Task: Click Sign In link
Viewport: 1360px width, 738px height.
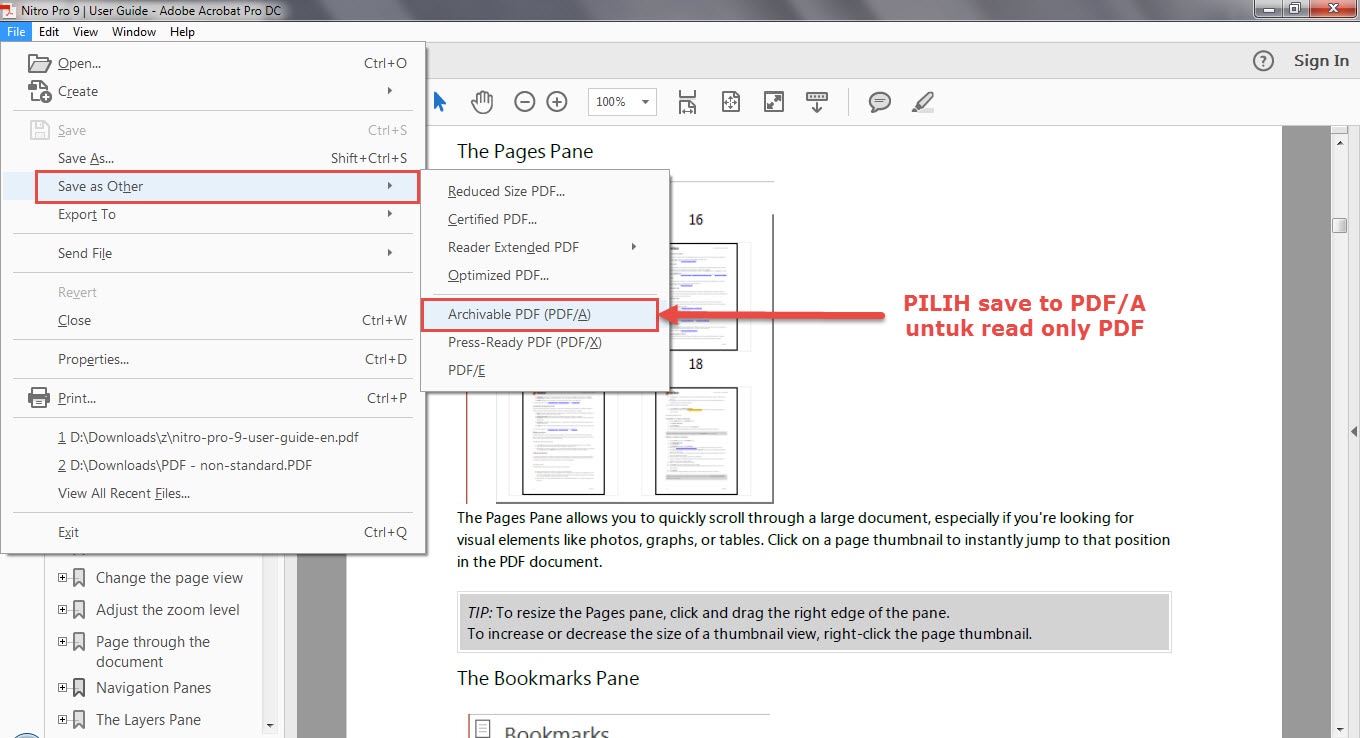Action: (1321, 61)
